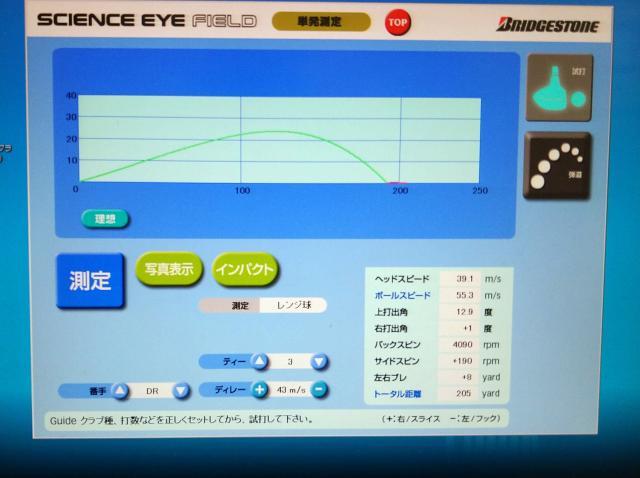Click up arrow next to 番手 club selector

coord(120,391)
